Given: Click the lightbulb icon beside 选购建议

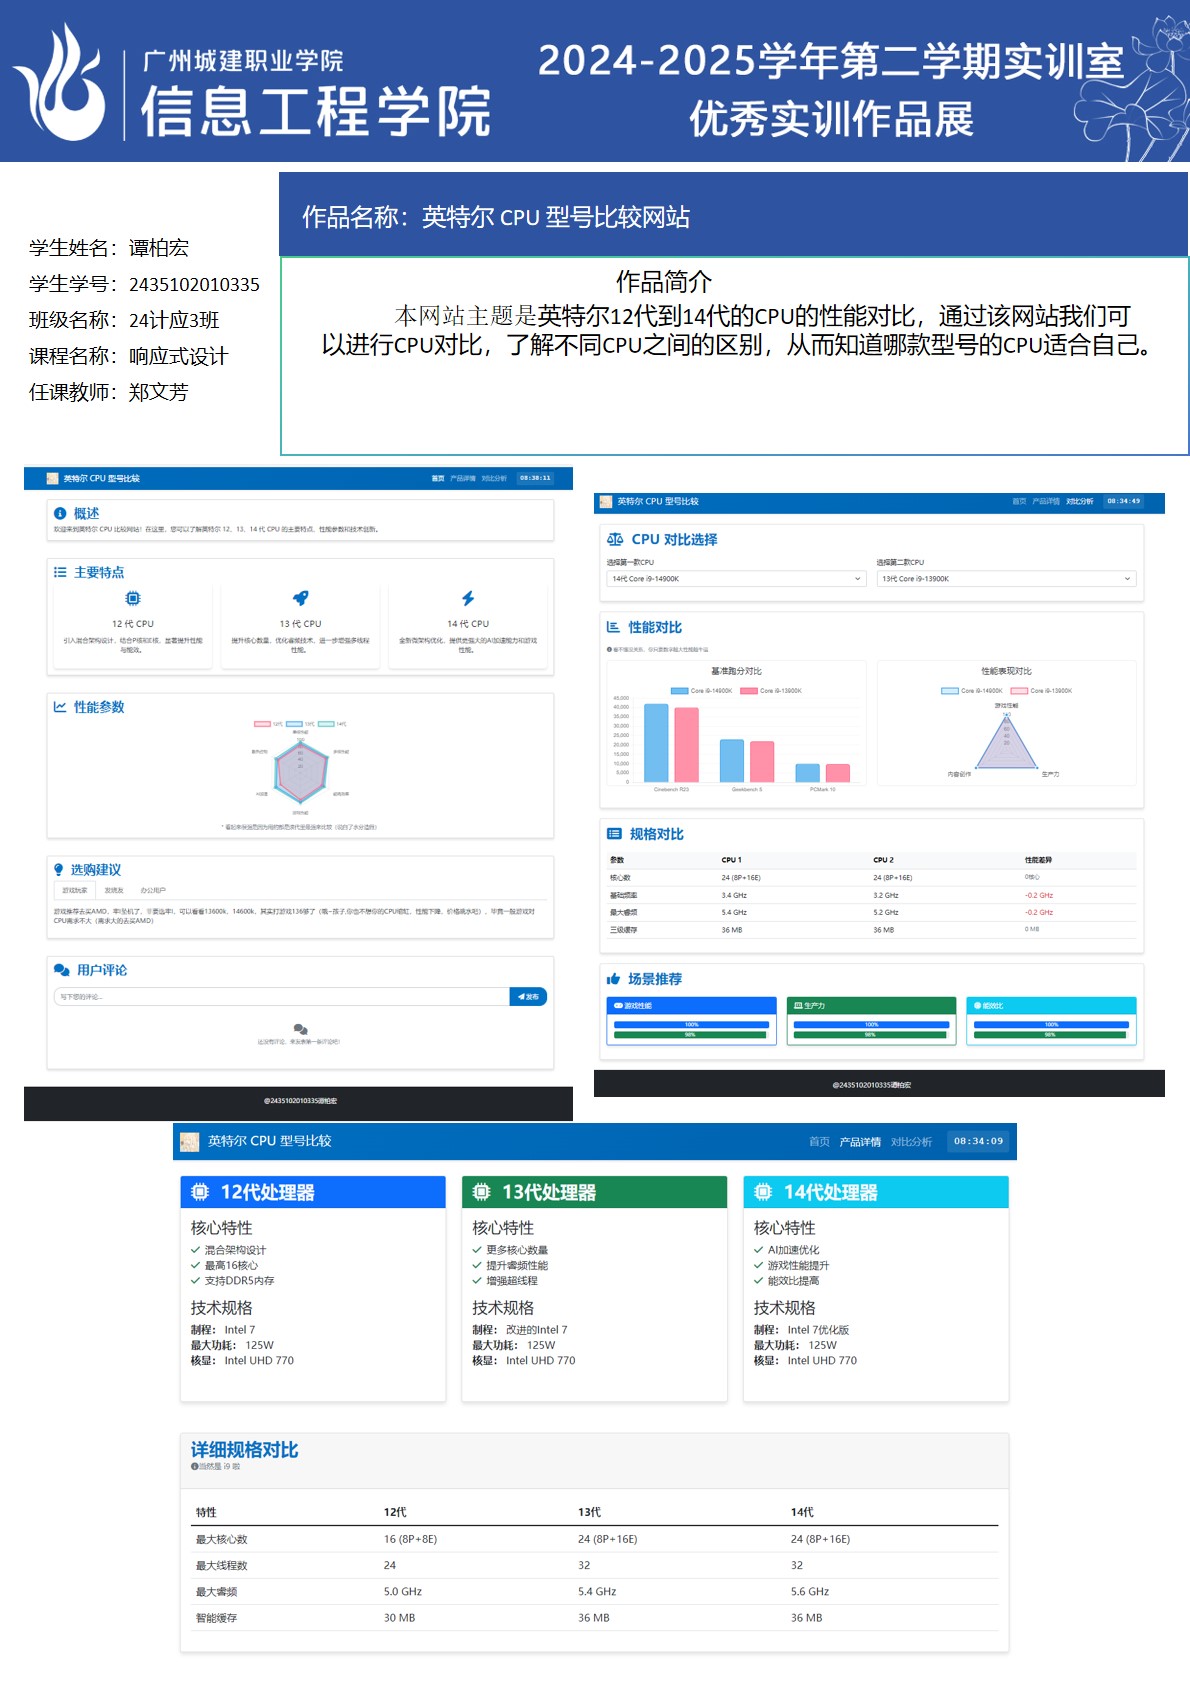Looking at the screenshot, I should [x=59, y=870].
